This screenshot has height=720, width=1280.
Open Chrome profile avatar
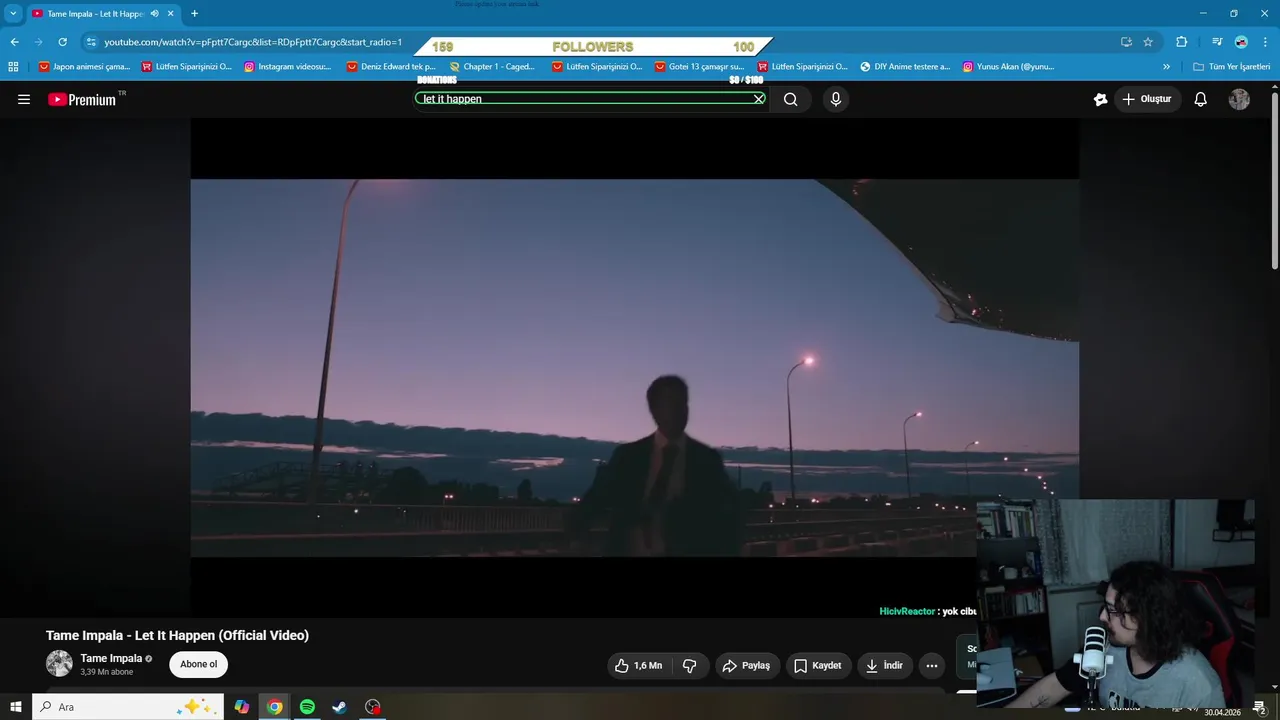pyautogui.click(x=1241, y=42)
